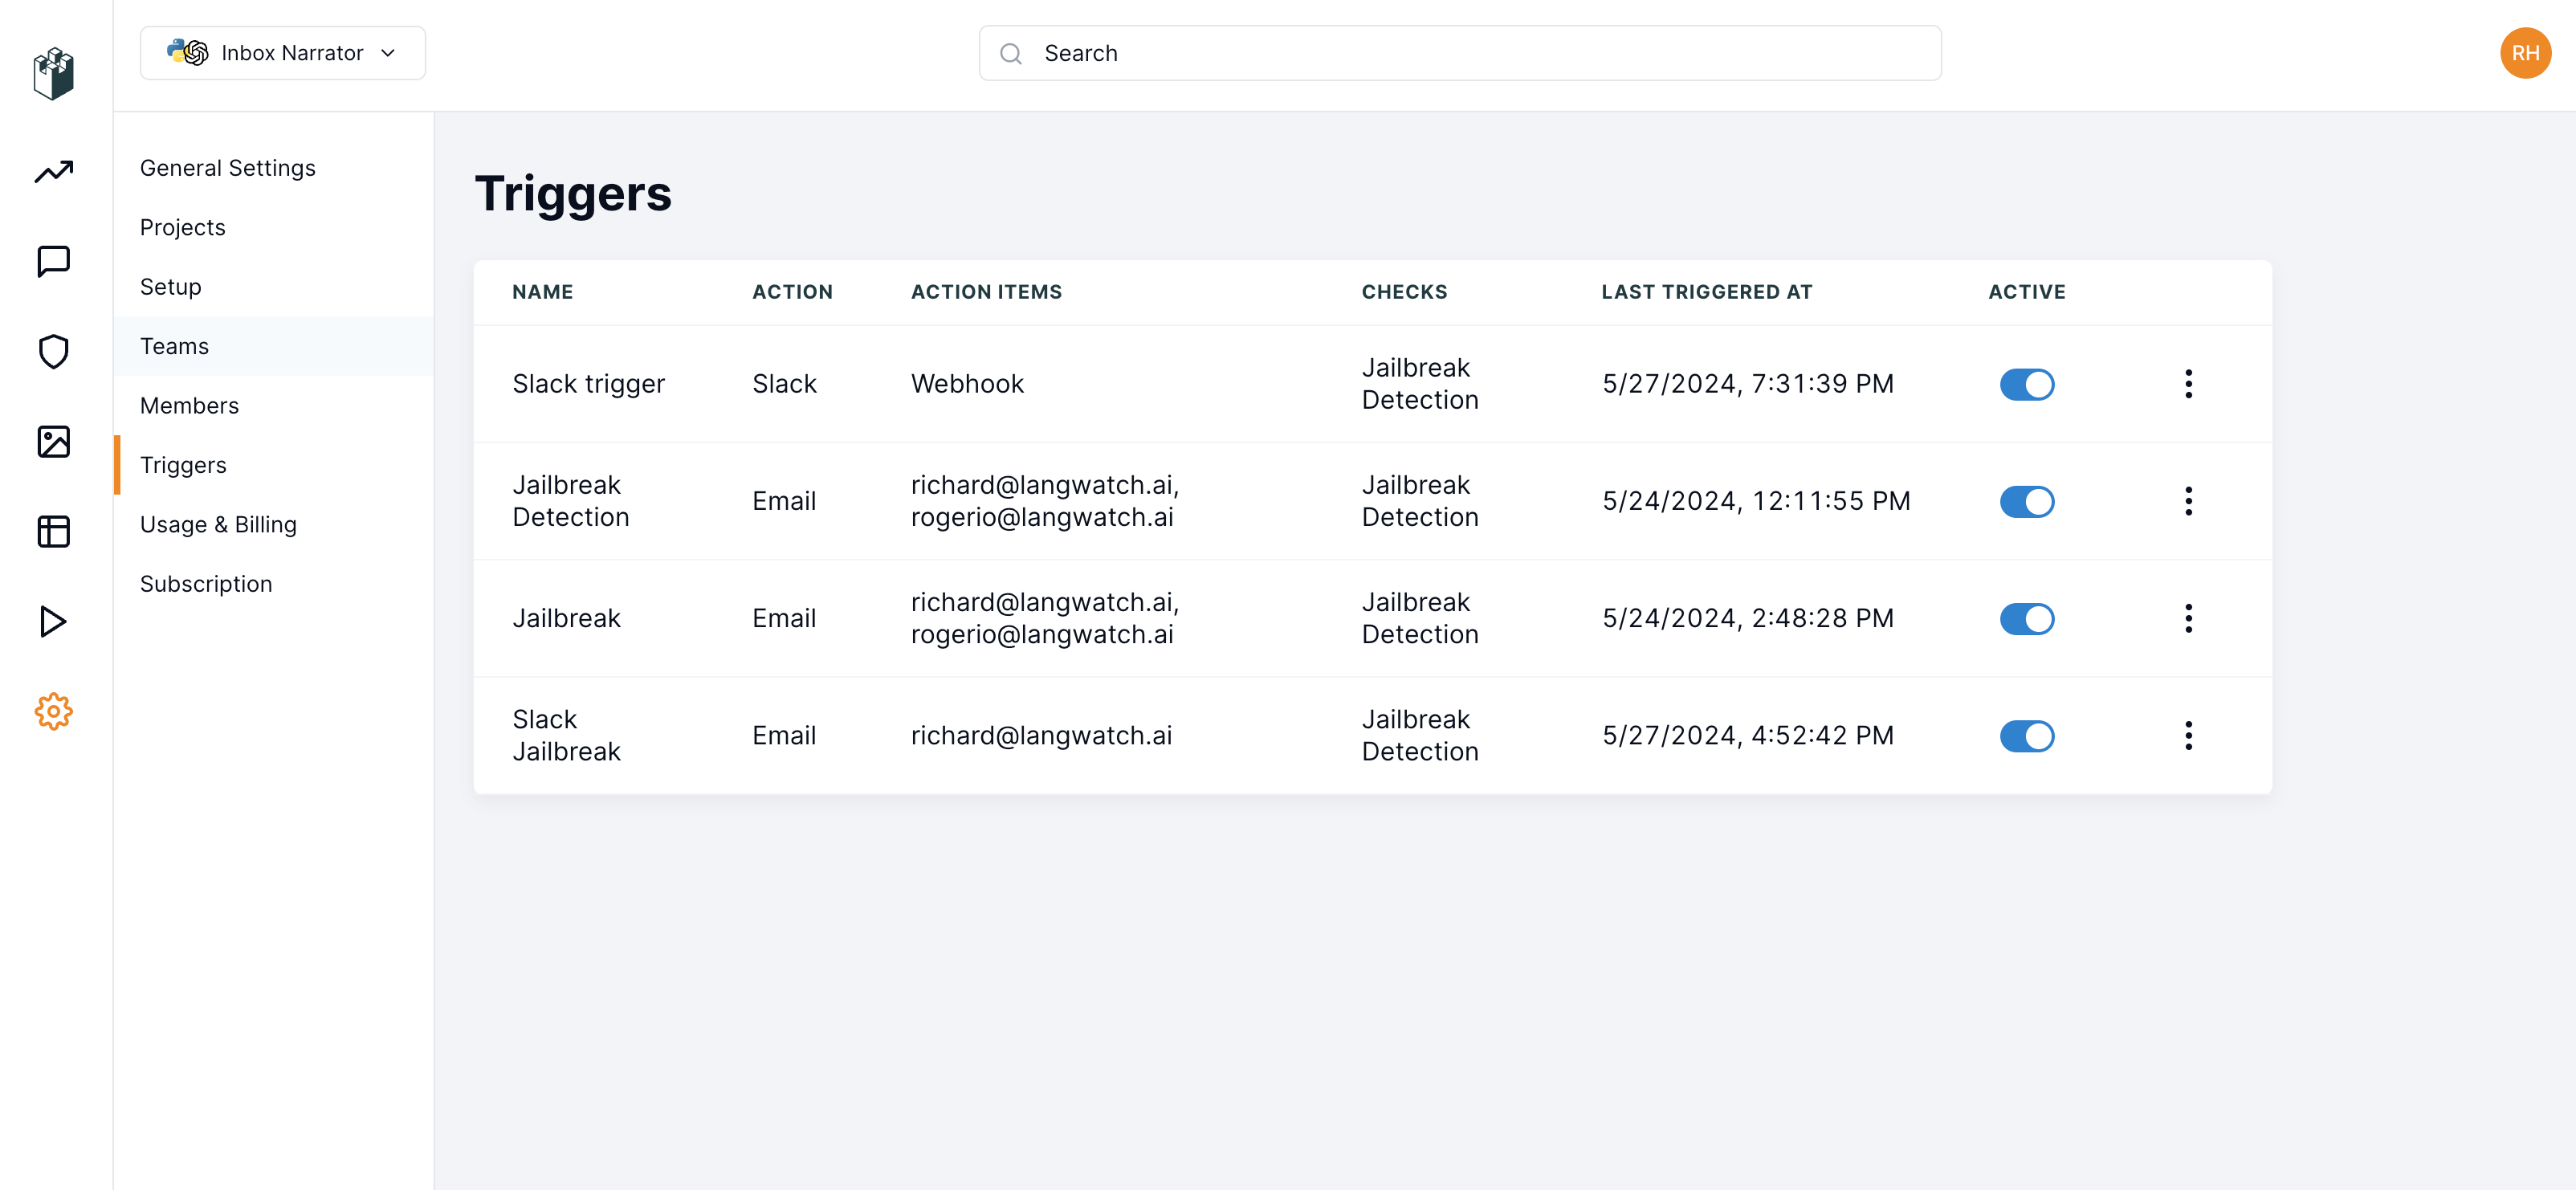This screenshot has width=2576, height=1190.
Task: Open options menu for Slack Jailbreak row
Action: [x=2188, y=736]
